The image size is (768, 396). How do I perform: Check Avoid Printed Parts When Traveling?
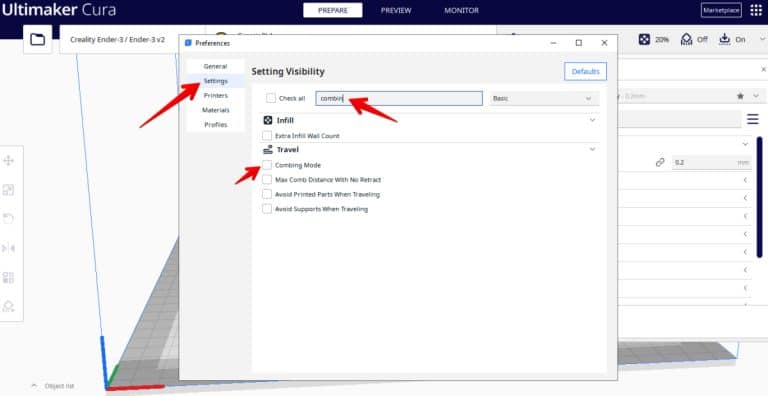pyautogui.click(x=267, y=195)
